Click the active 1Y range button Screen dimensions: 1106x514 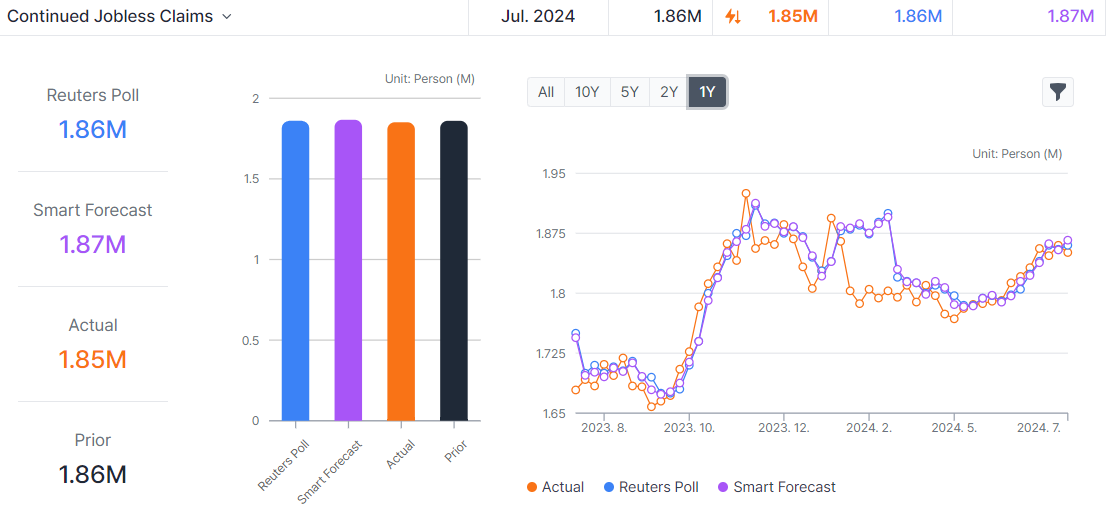click(707, 92)
